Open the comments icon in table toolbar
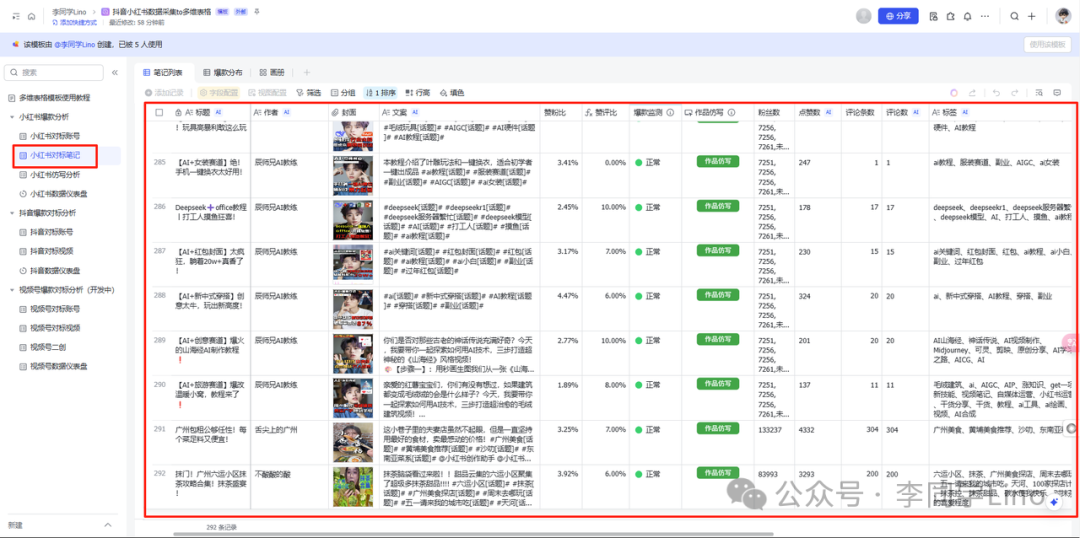Image resolution: width=1080 pixels, height=538 pixels. pyautogui.click(x=1057, y=92)
